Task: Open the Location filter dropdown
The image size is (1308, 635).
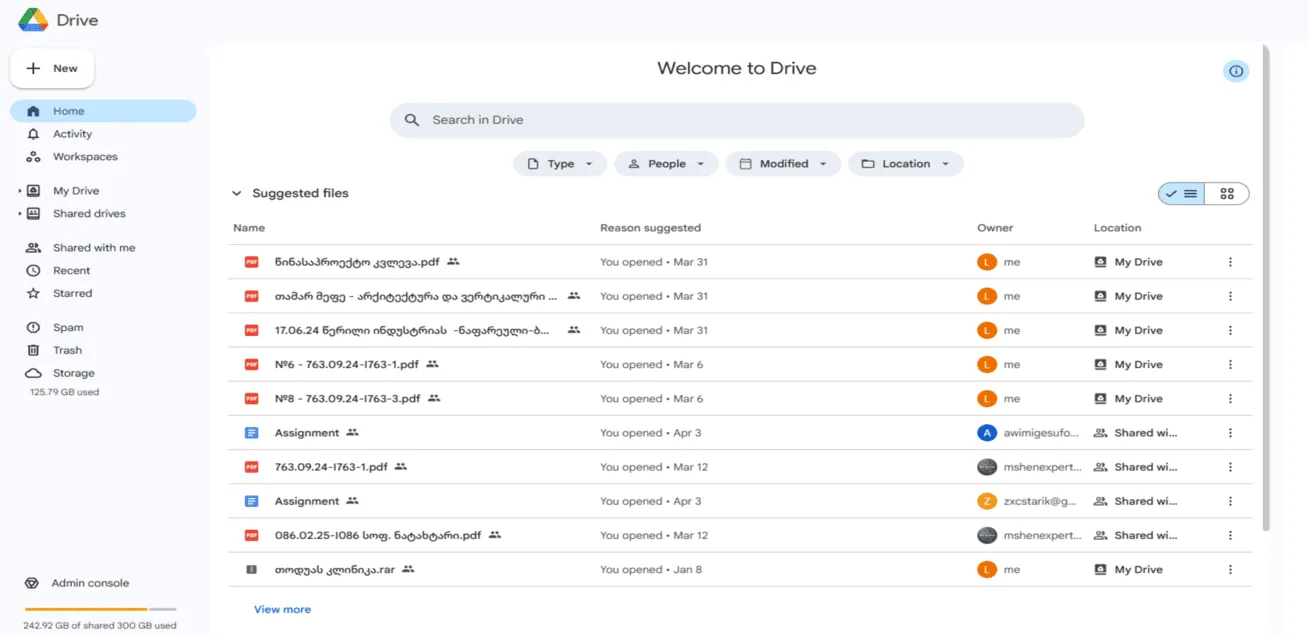Action: pyautogui.click(x=906, y=164)
